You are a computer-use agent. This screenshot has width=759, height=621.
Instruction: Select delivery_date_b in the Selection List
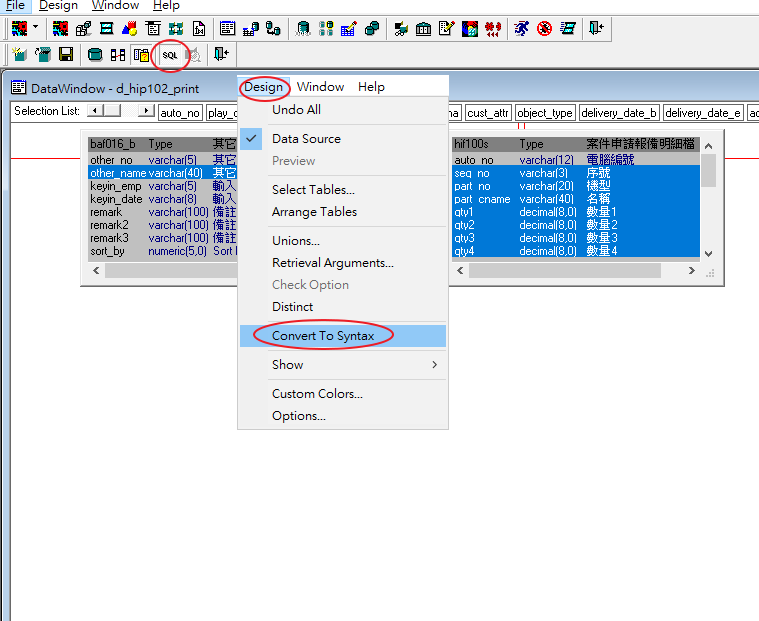tap(619, 113)
